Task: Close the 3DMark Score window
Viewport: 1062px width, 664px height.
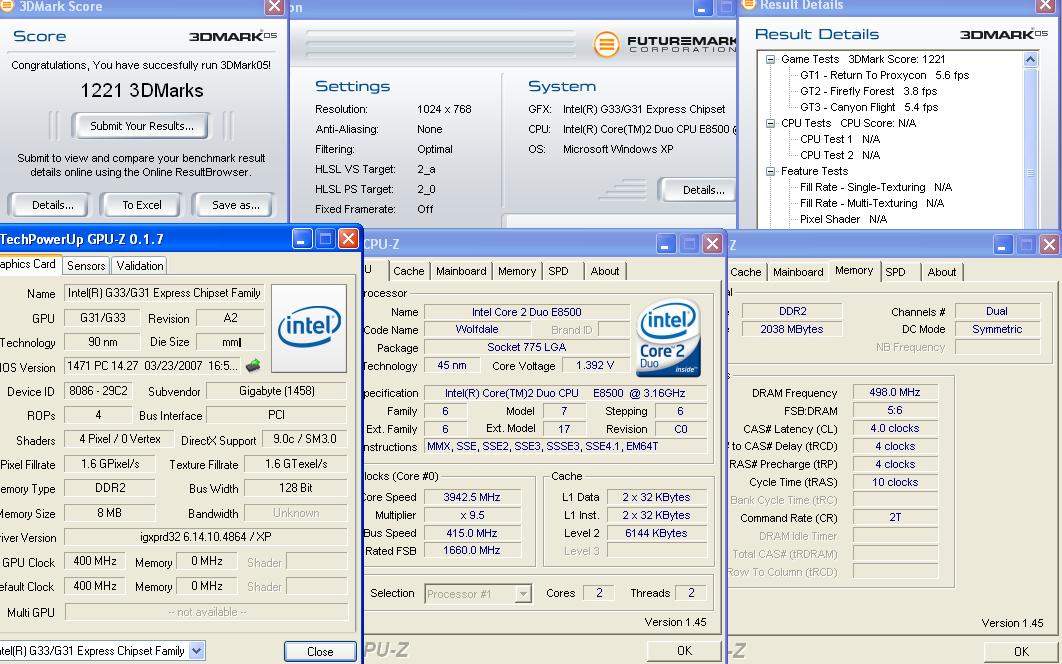Action: [x=274, y=7]
